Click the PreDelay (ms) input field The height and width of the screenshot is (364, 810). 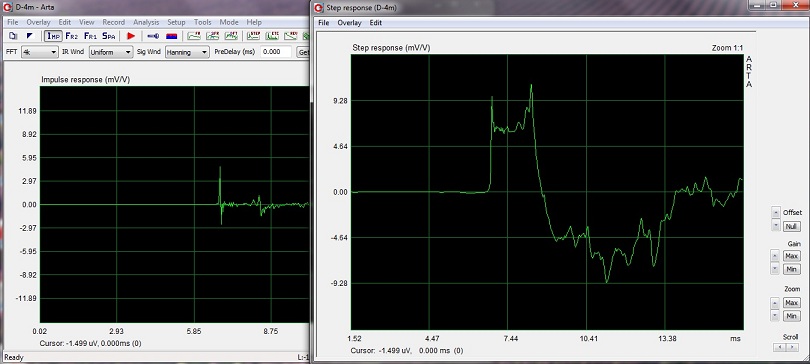(x=276, y=52)
